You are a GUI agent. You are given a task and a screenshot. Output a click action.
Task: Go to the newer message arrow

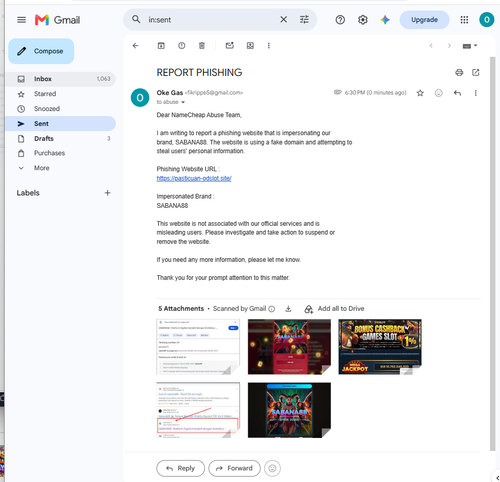[x=431, y=46]
